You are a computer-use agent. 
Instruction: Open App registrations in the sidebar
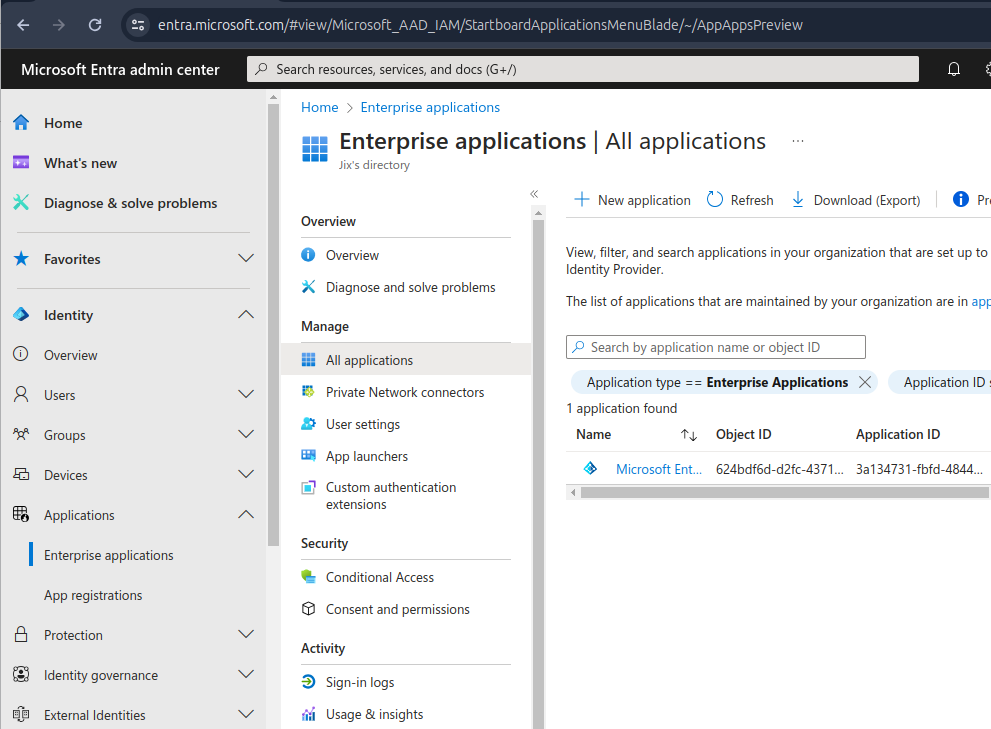93,595
